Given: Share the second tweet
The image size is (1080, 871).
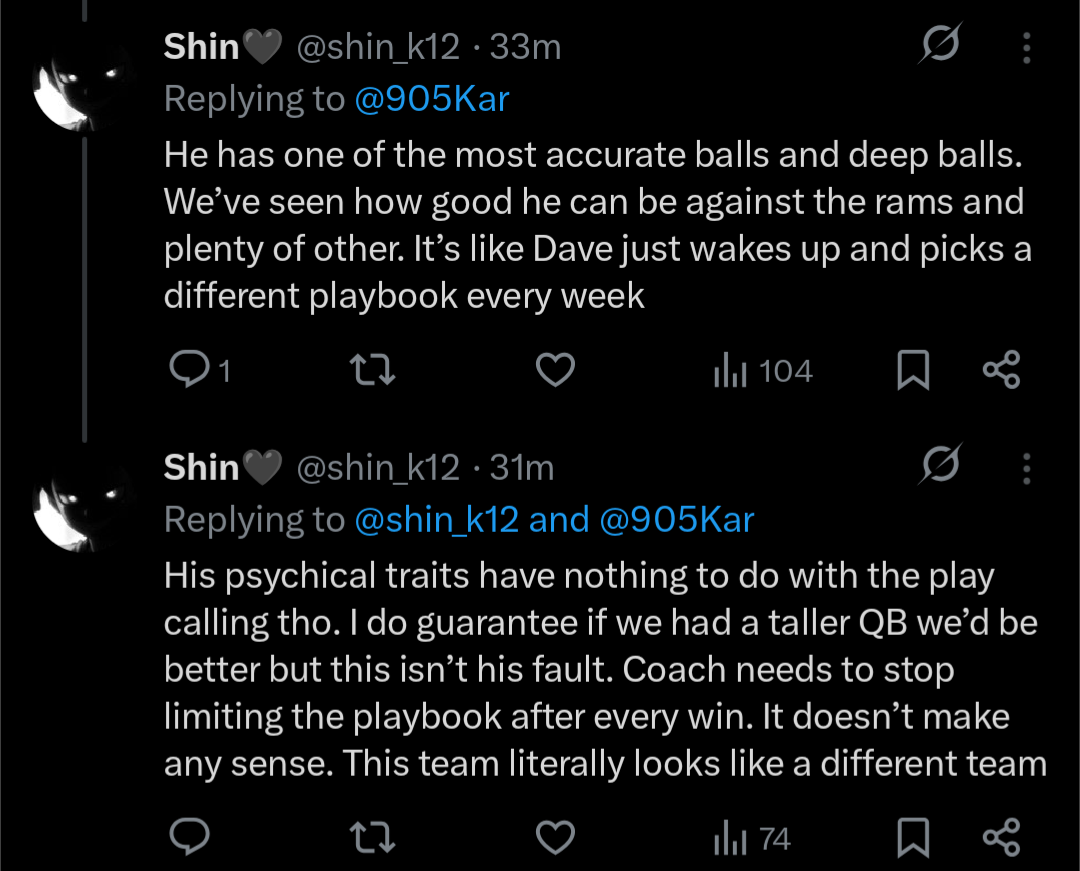Looking at the screenshot, I should [x=1001, y=838].
